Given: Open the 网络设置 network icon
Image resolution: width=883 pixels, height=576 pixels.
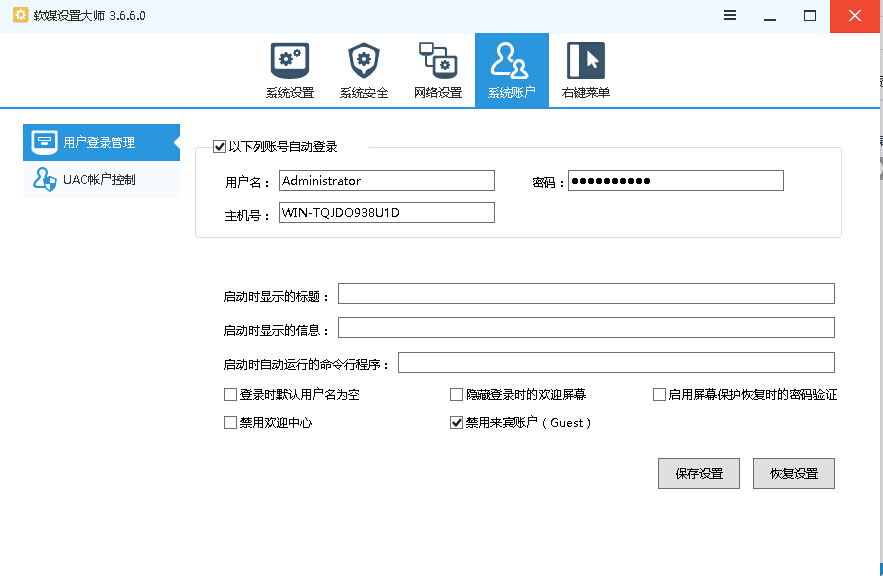Looking at the screenshot, I should 438,61.
